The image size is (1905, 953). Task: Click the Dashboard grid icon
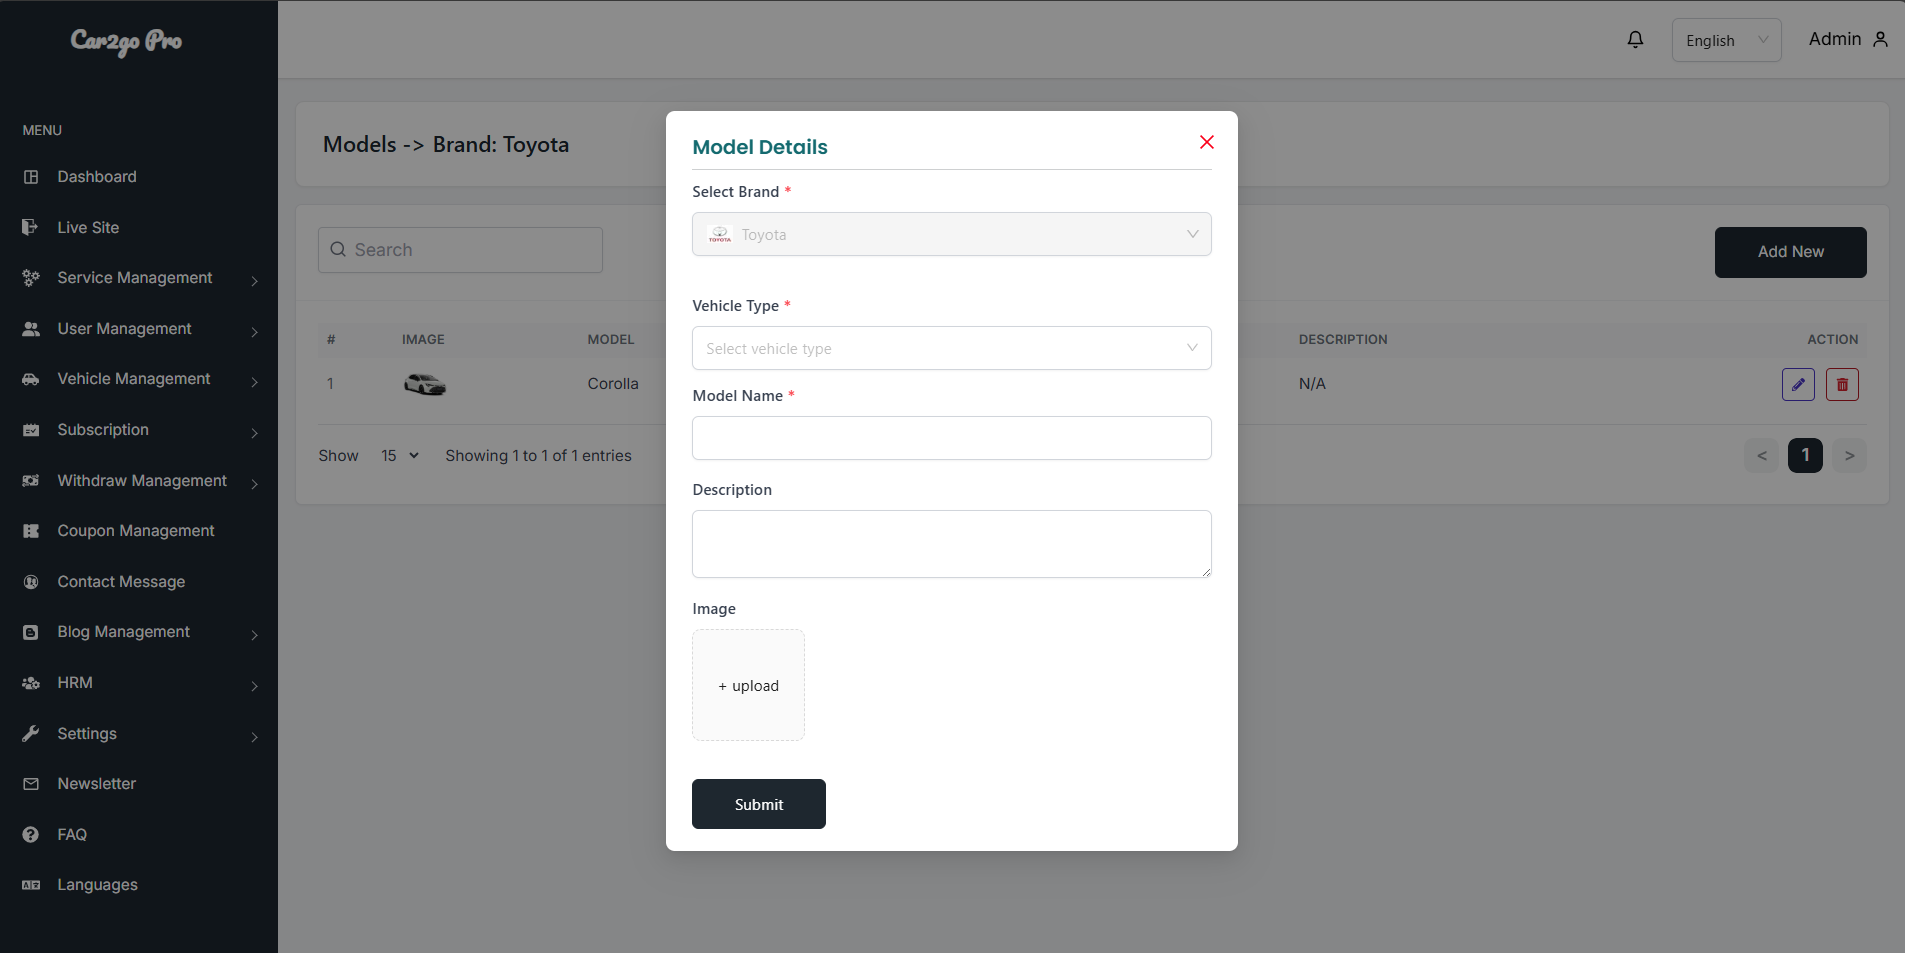[x=31, y=177]
